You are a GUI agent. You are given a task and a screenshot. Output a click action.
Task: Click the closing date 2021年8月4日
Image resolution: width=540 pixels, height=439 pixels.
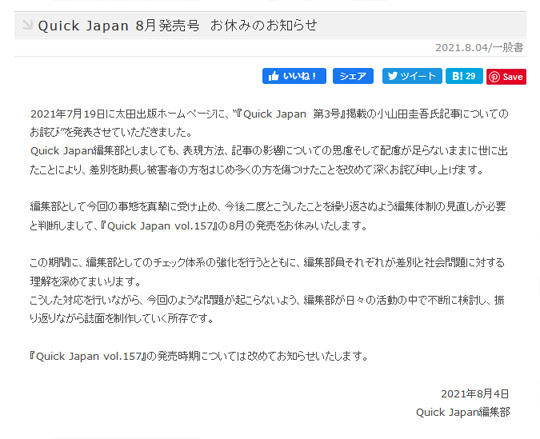pos(475,394)
